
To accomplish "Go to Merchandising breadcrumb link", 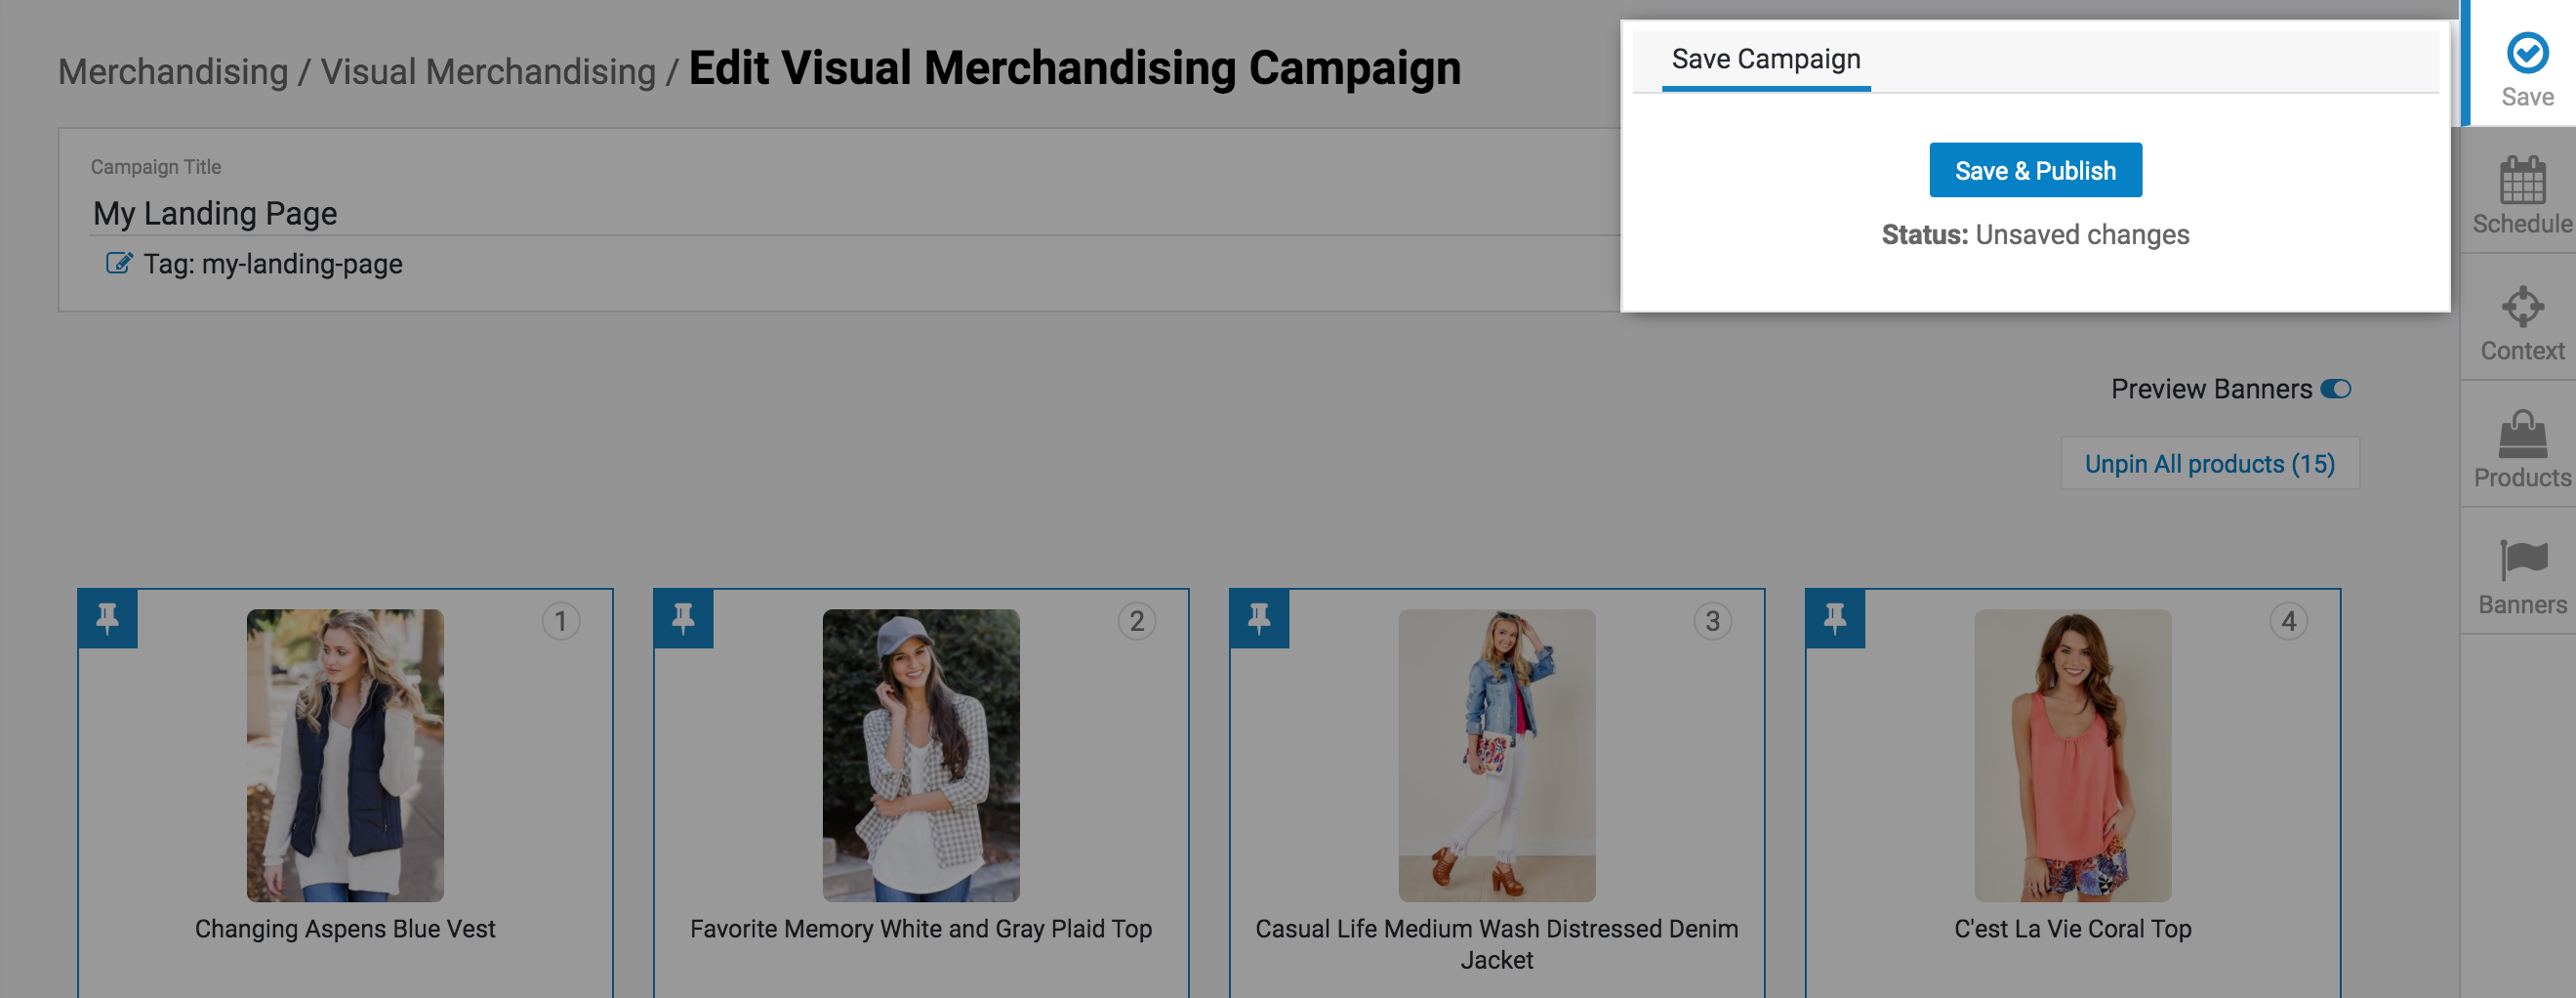I will coord(173,72).
